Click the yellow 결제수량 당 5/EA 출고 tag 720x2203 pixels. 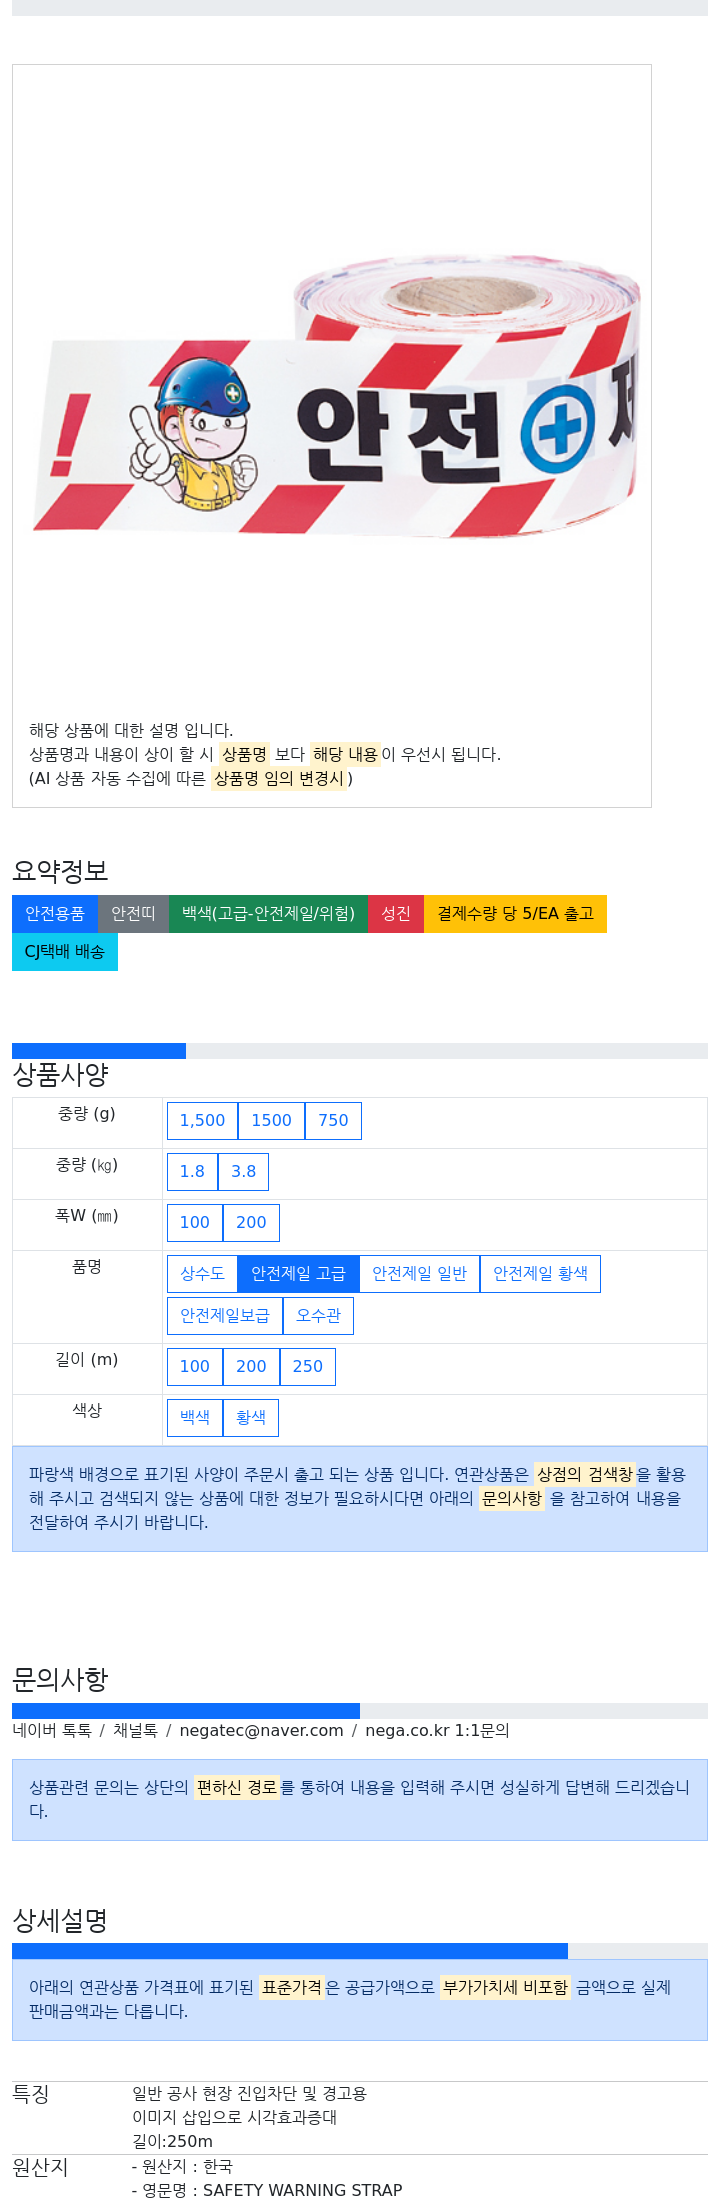point(515,914)
